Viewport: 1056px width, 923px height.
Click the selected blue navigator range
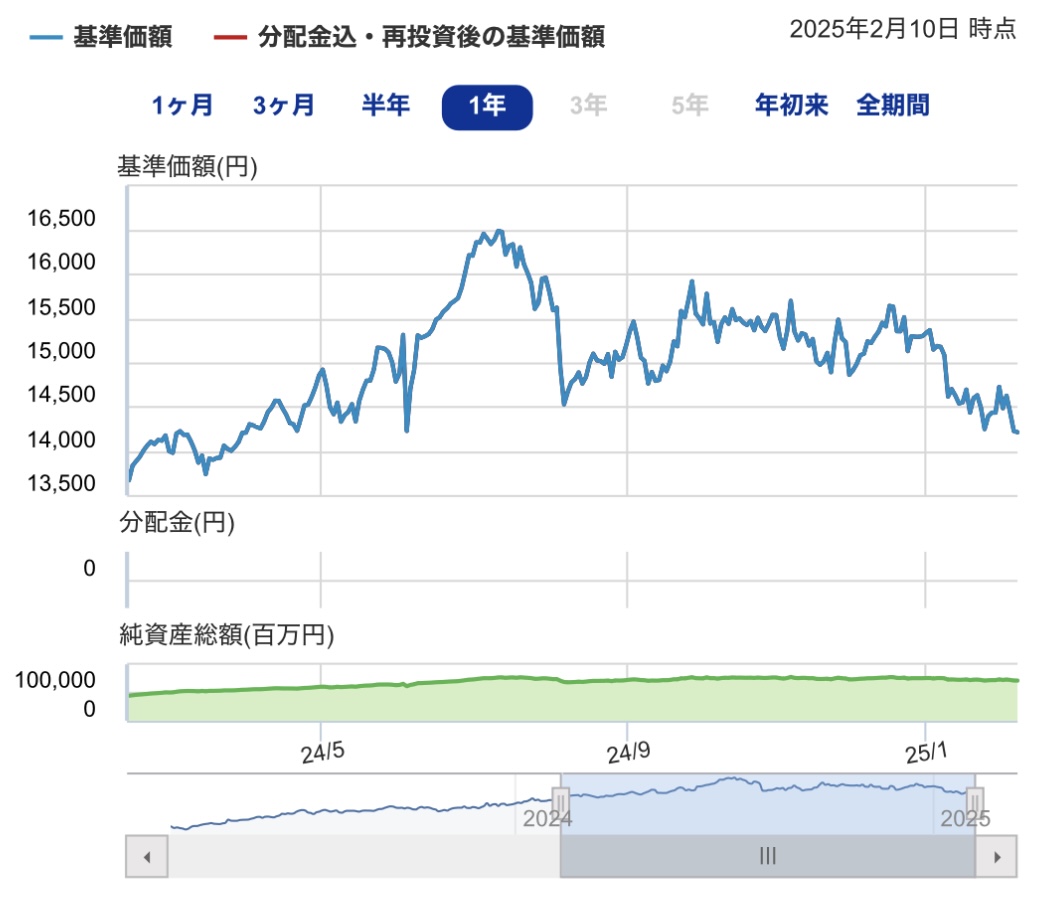click(x=768, y=805)
